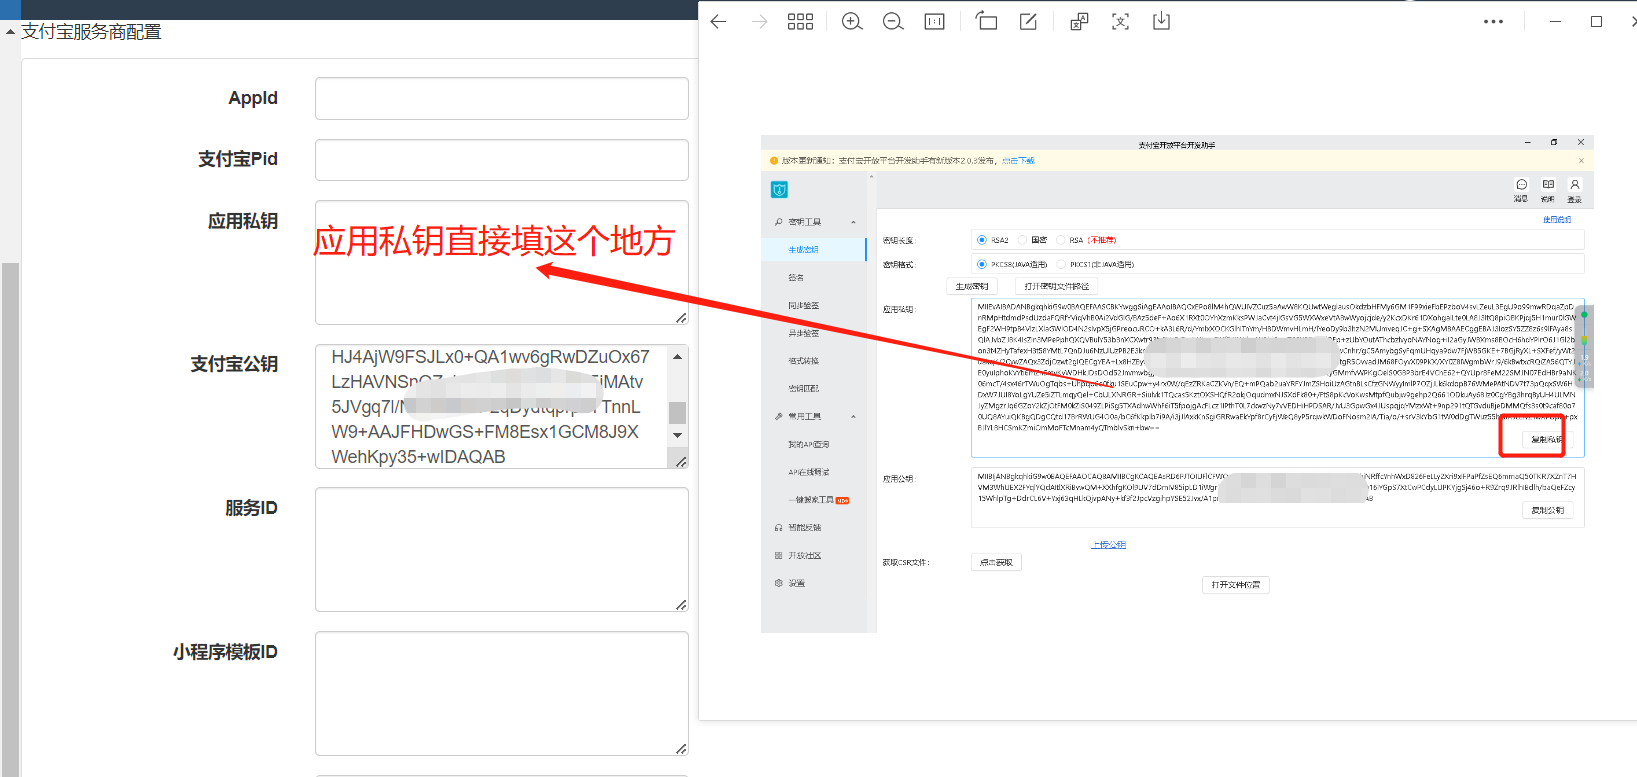Focus the AppId input field
Screen dimensions: 1637x777
click(502, 98)
